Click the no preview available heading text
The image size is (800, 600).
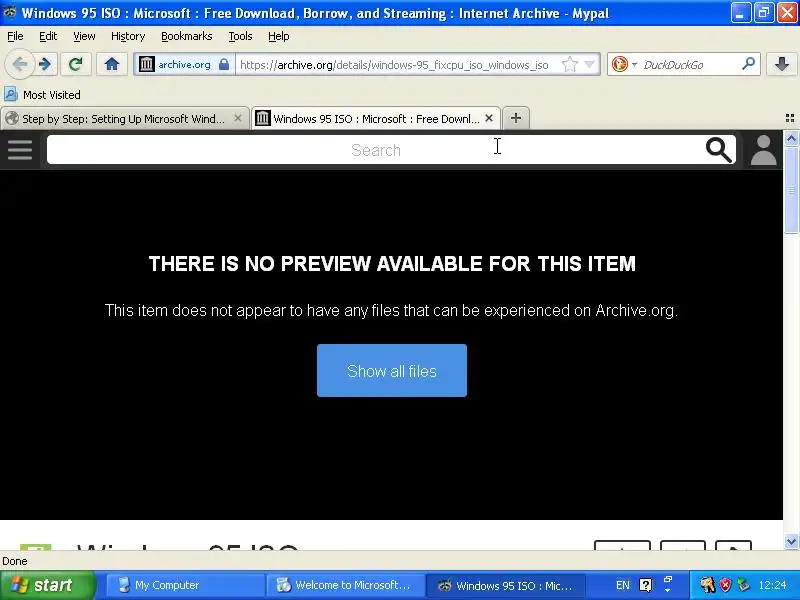coord(392,264)
